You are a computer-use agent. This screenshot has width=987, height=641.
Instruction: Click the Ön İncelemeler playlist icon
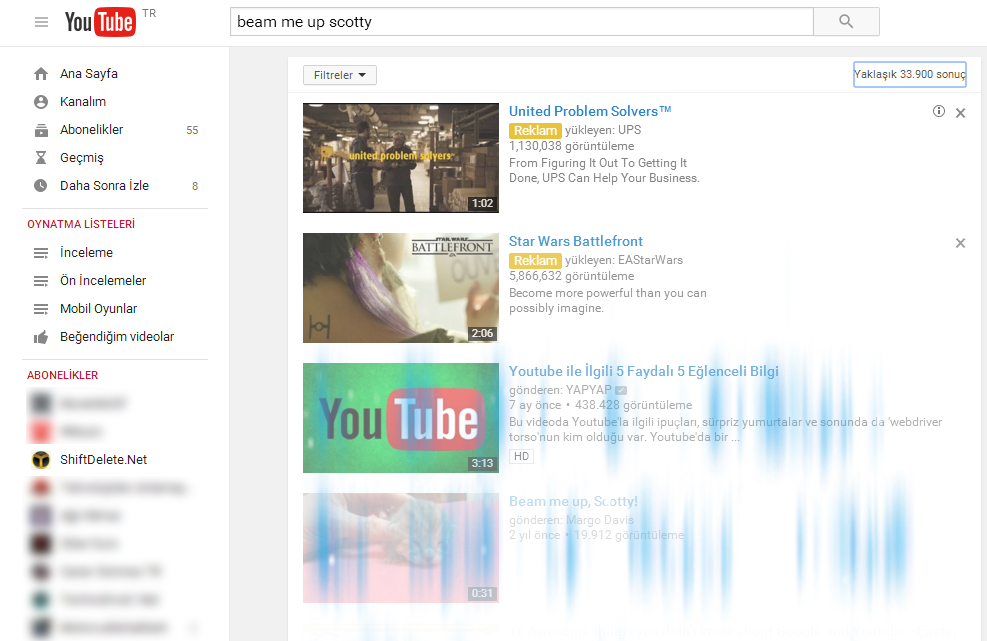coord(41,281)
